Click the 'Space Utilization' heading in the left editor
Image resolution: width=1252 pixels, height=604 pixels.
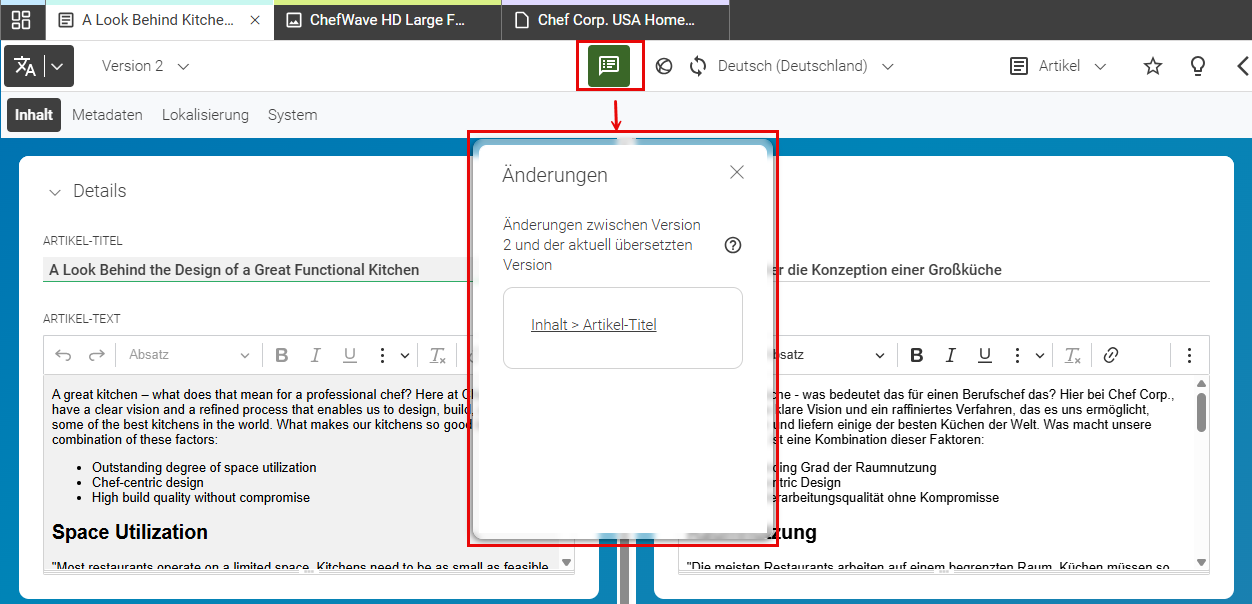[x=130, y=532]
